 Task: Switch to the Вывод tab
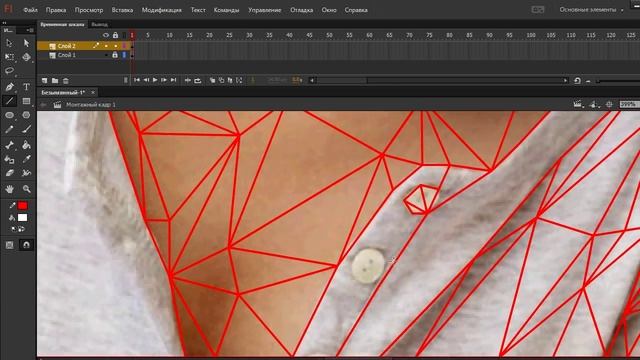tap(100, 24)
